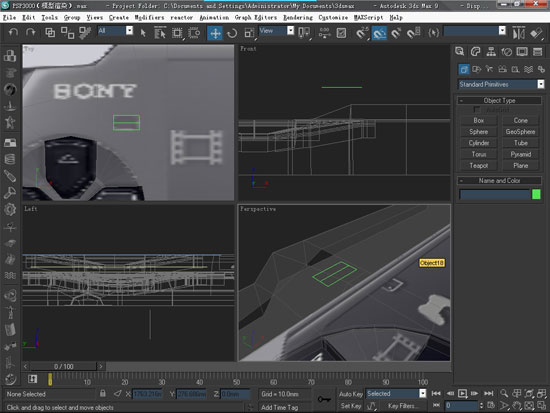550x413 pixels.
Task: Click the green object color swatch
Action: pyautogui.click(x=536, y=194)
